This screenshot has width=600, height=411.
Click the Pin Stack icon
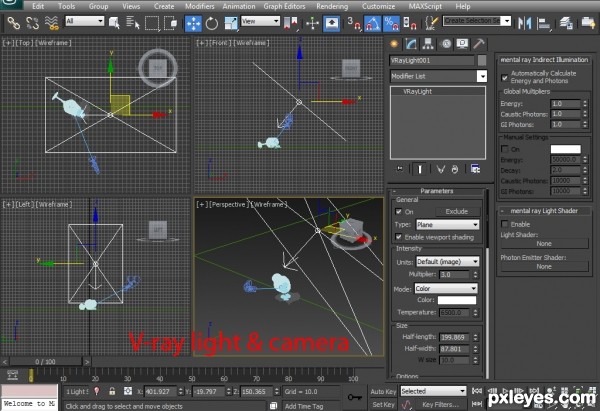(x=400, y=169)
